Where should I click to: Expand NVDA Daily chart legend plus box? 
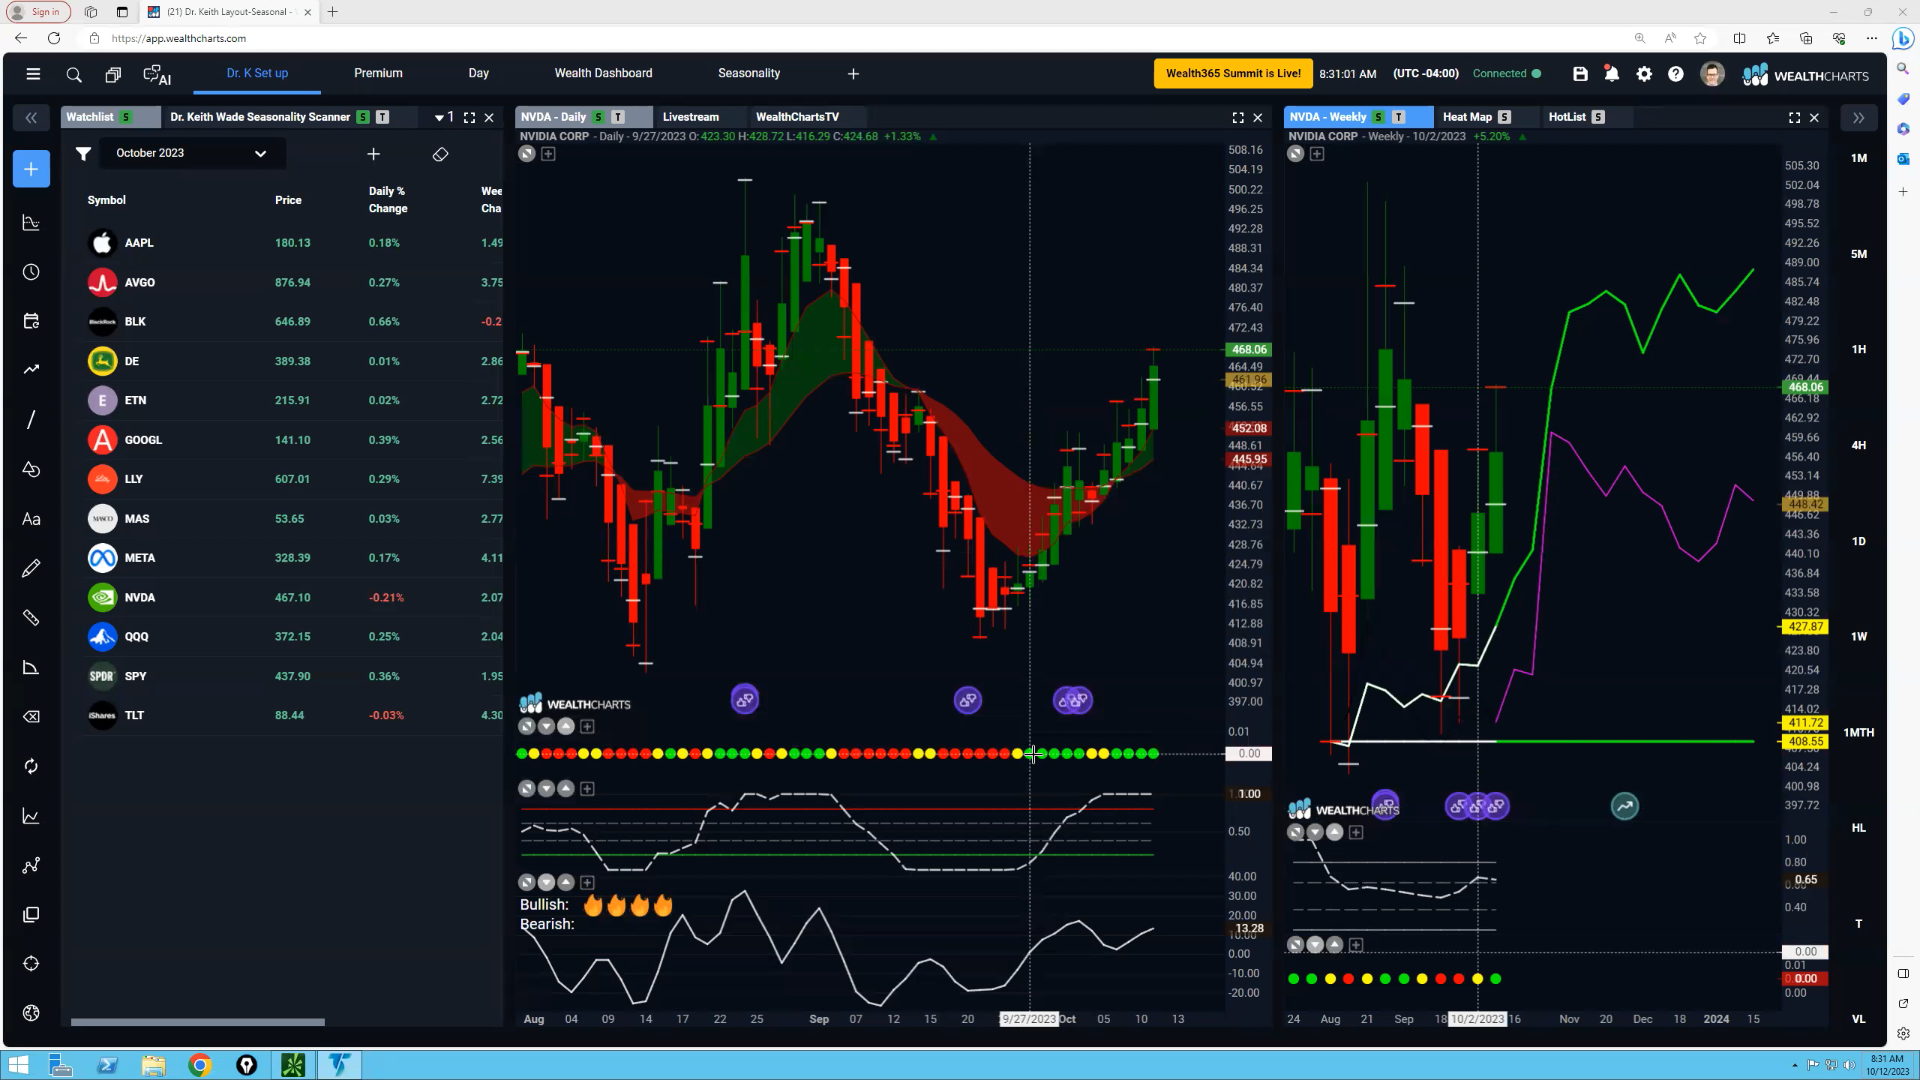point(548,154)
